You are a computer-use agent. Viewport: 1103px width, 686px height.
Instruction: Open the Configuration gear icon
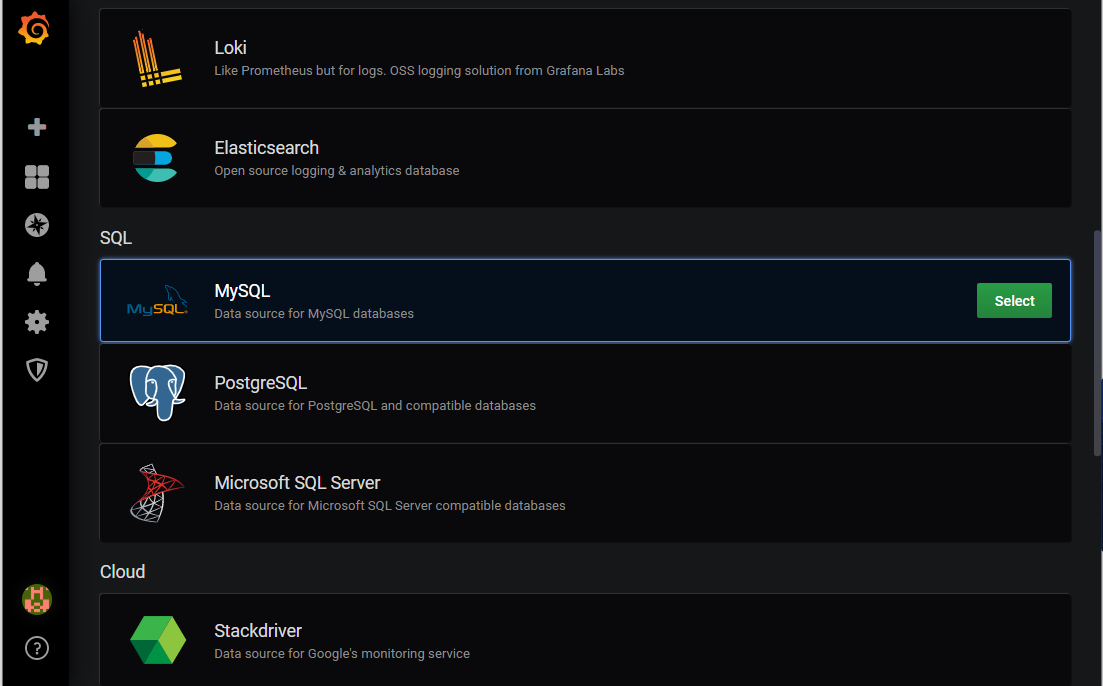coord(37,322)
